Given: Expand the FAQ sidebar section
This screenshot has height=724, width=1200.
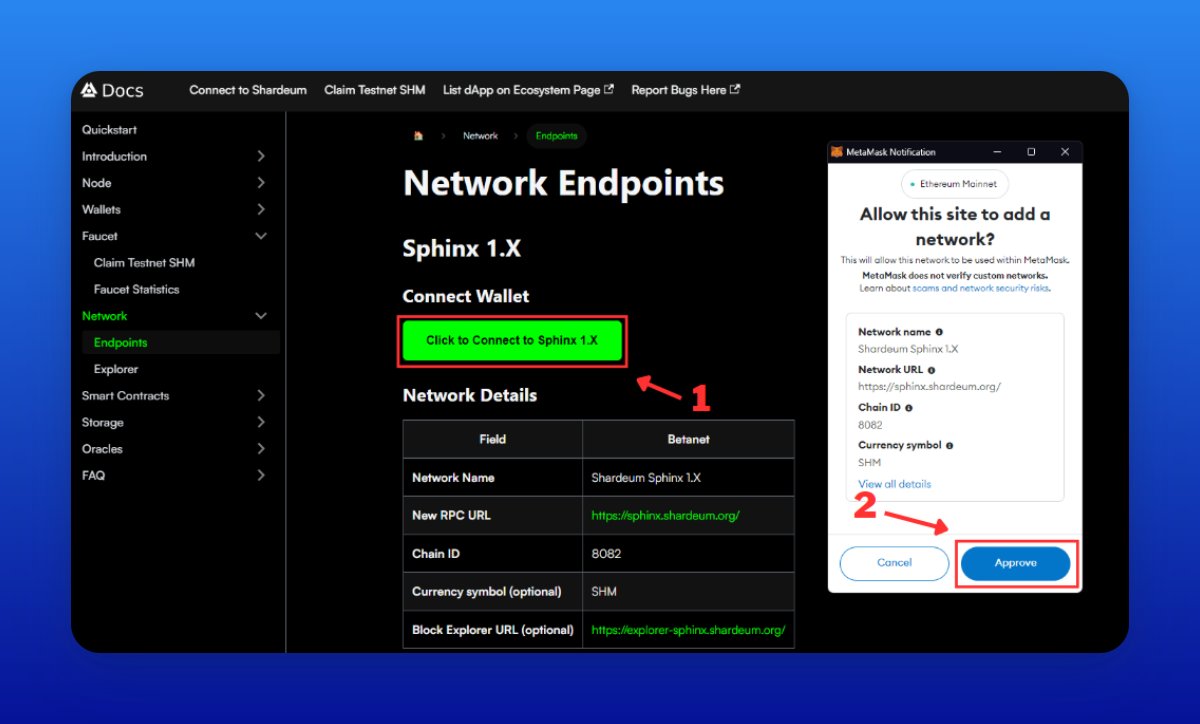Looking at the screenshot, I should click(260, 475).
